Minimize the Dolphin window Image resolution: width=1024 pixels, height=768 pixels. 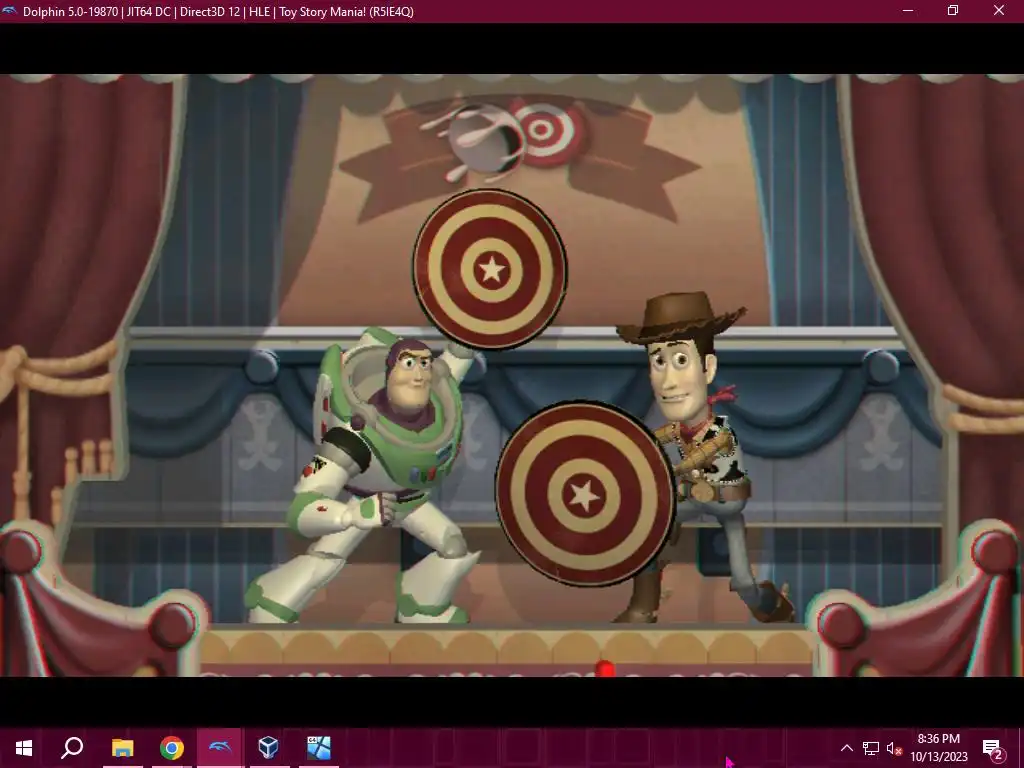tap(908, 11)
